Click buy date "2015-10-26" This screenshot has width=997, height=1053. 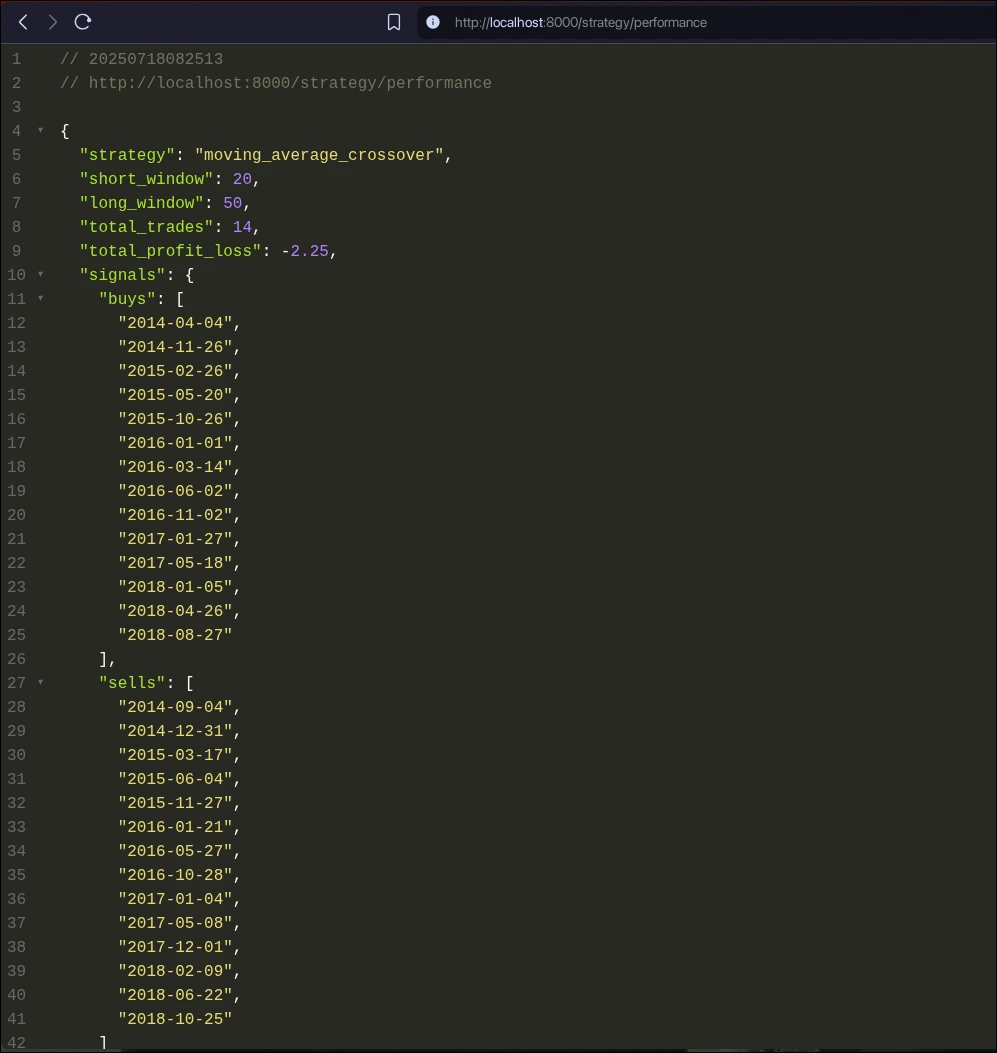coord(175,419)
